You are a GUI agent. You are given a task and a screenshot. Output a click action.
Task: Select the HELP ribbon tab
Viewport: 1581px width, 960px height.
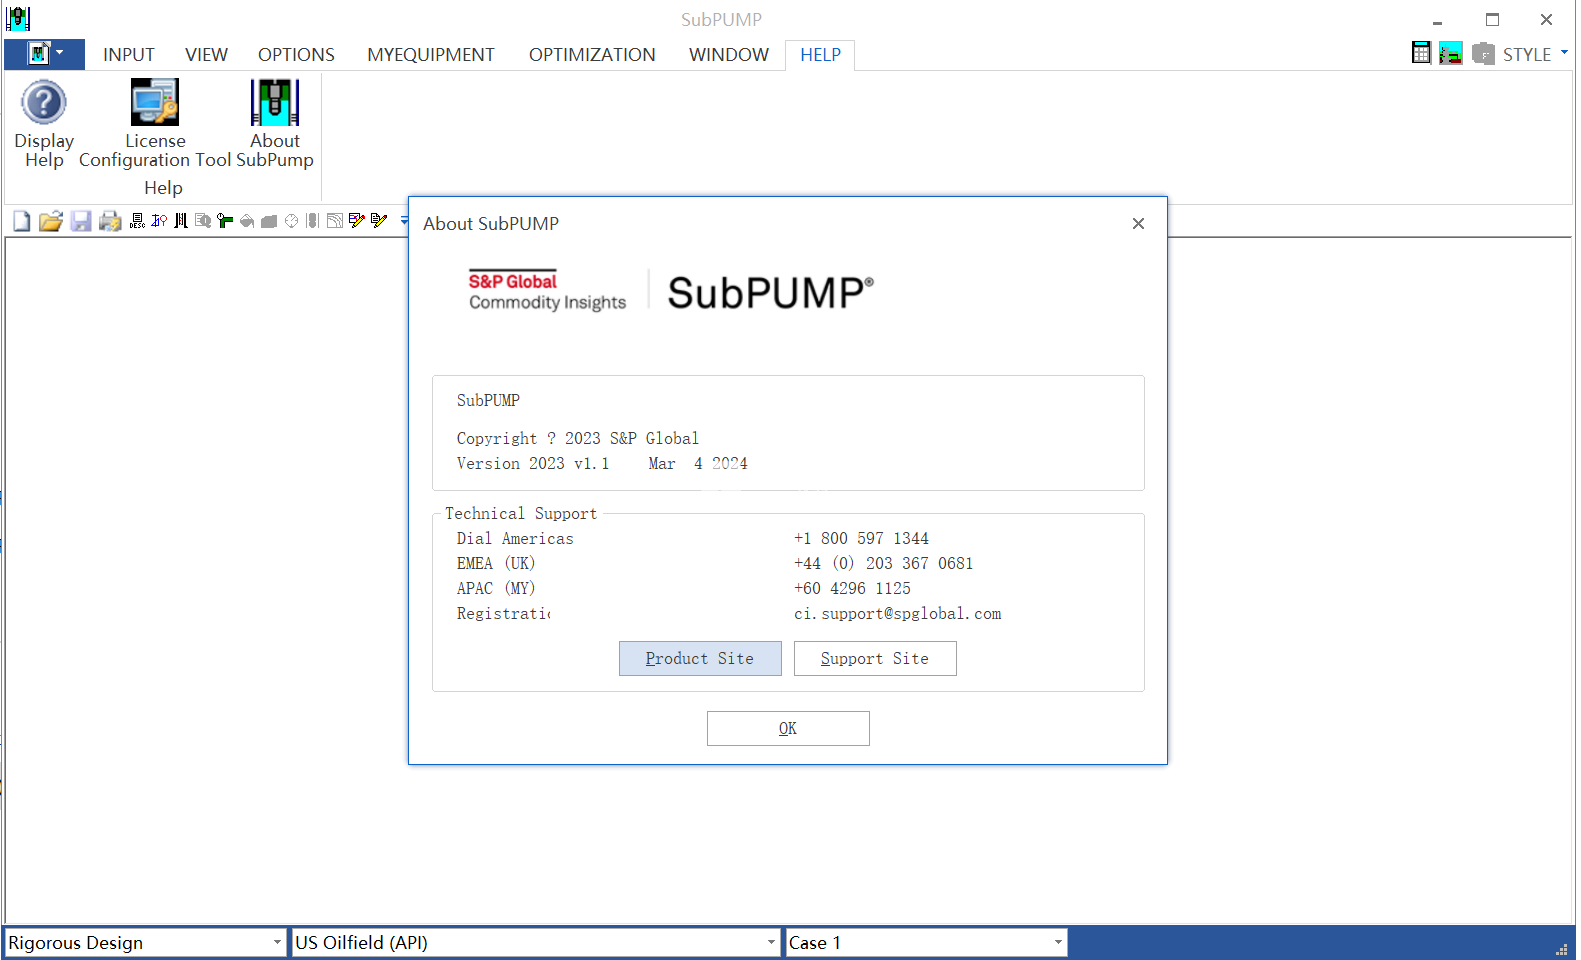click(x=820, y=55)
